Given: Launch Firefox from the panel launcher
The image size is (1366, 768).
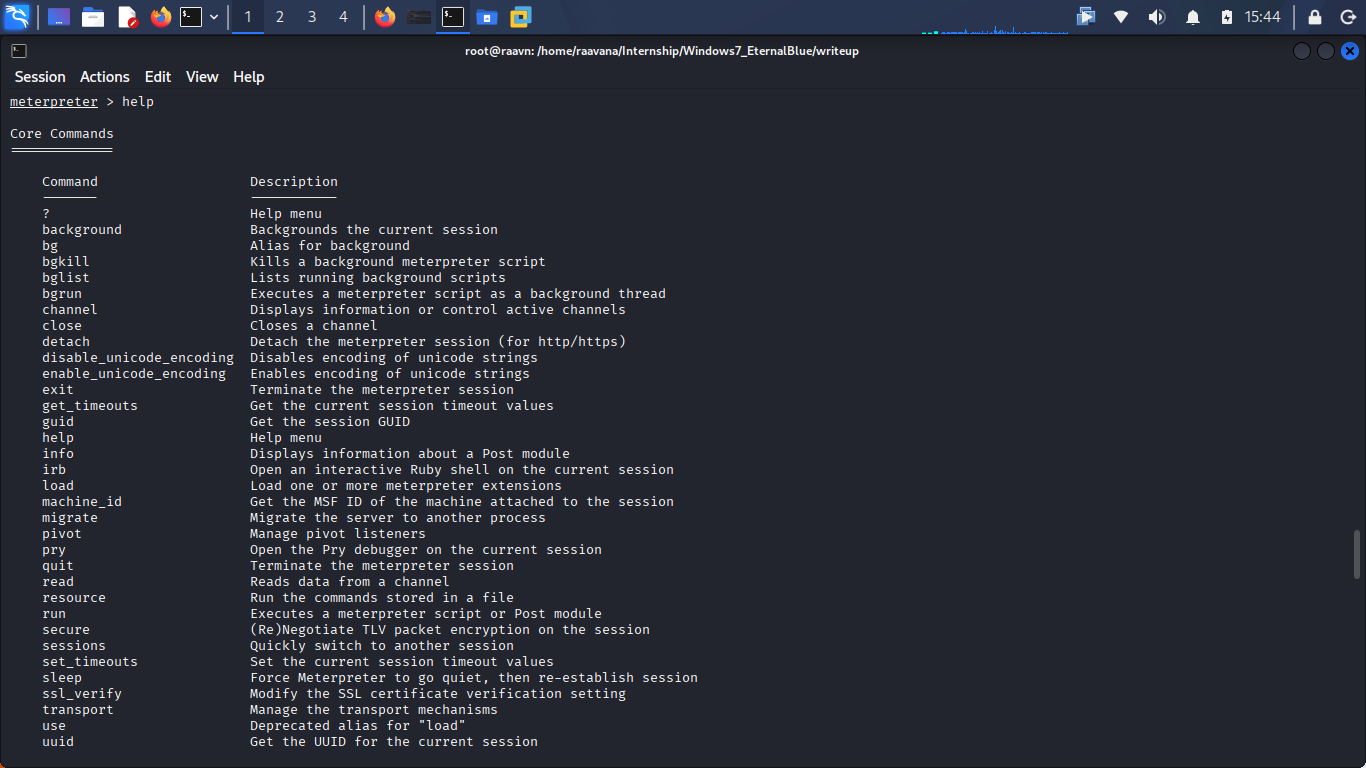Looking at the screenshot, I should (161, 17).
